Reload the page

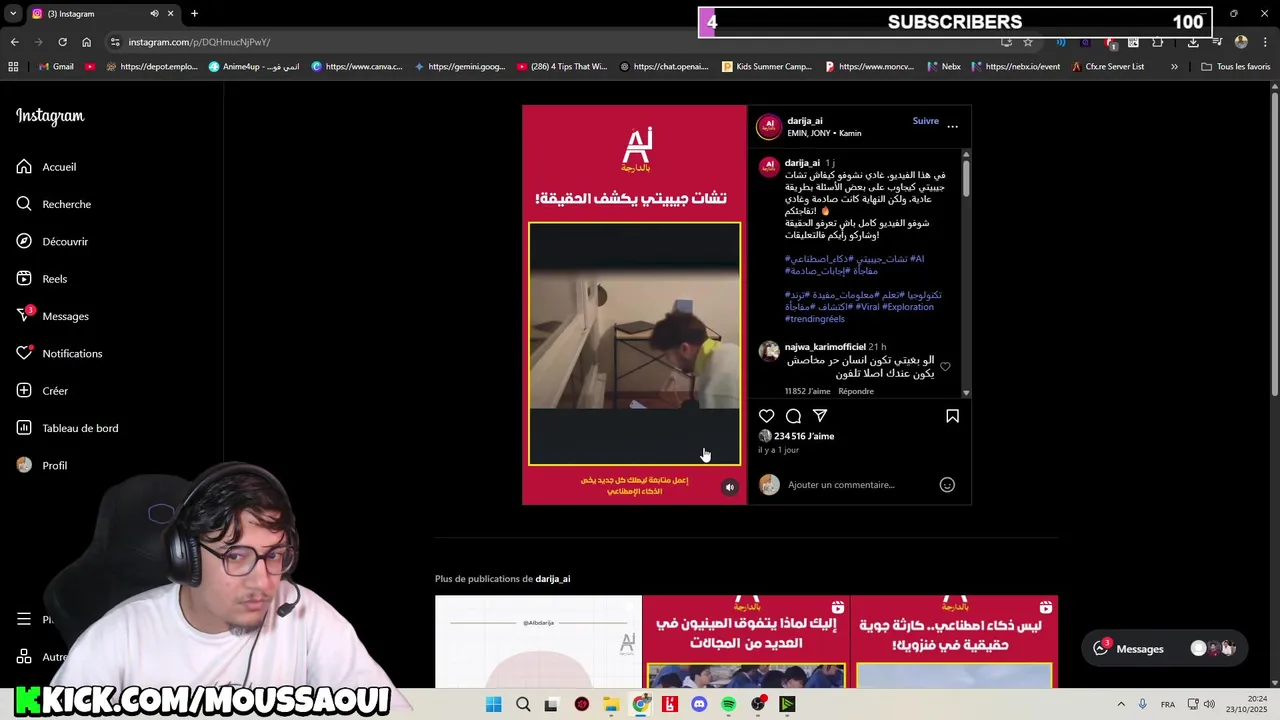(62, 42)
